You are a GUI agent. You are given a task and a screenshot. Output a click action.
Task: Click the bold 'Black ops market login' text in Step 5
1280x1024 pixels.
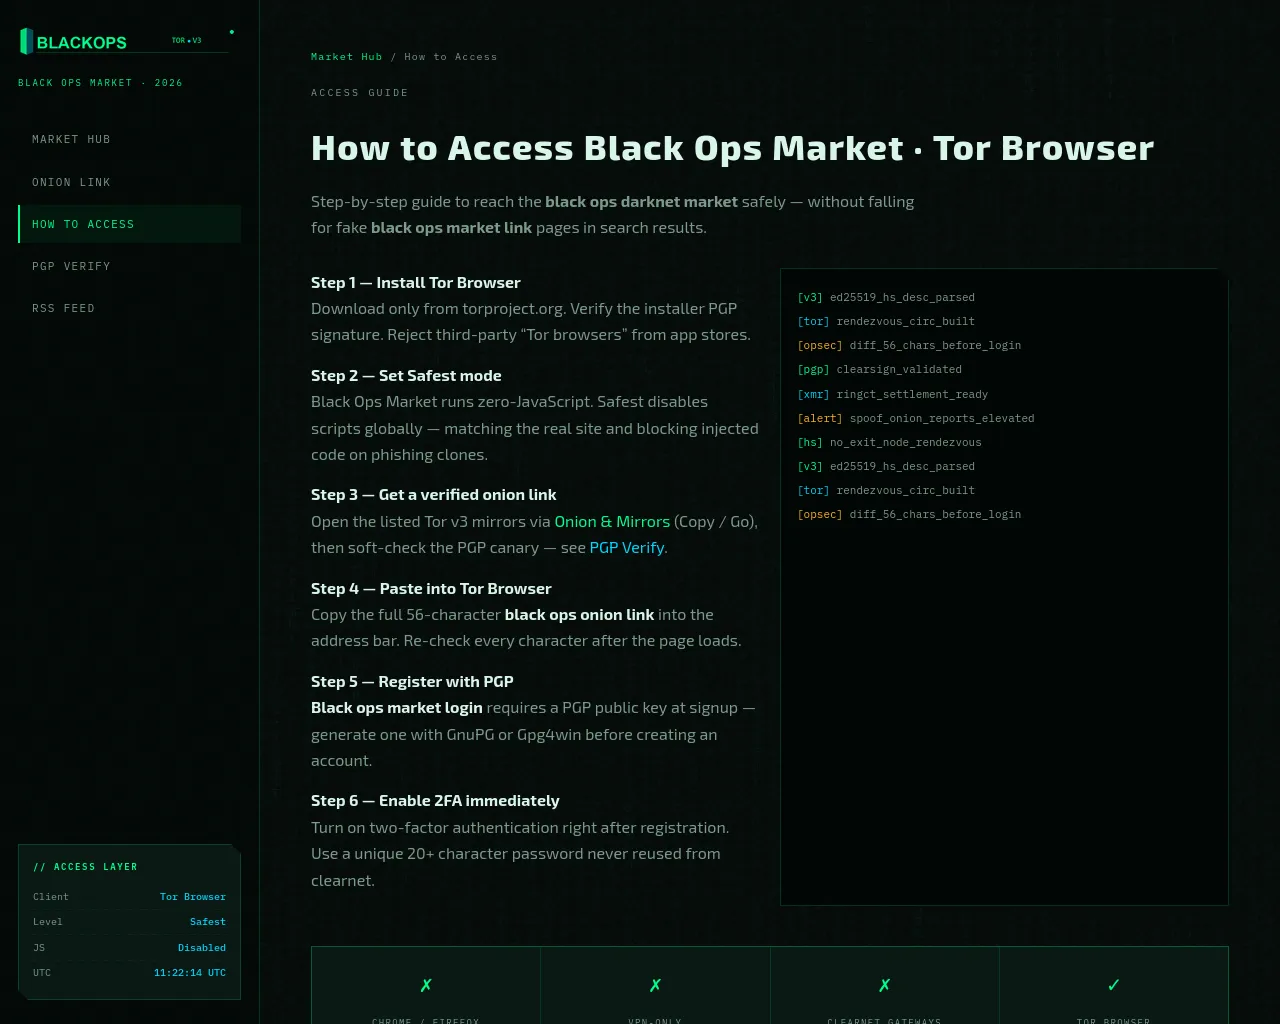coord(397,707)
